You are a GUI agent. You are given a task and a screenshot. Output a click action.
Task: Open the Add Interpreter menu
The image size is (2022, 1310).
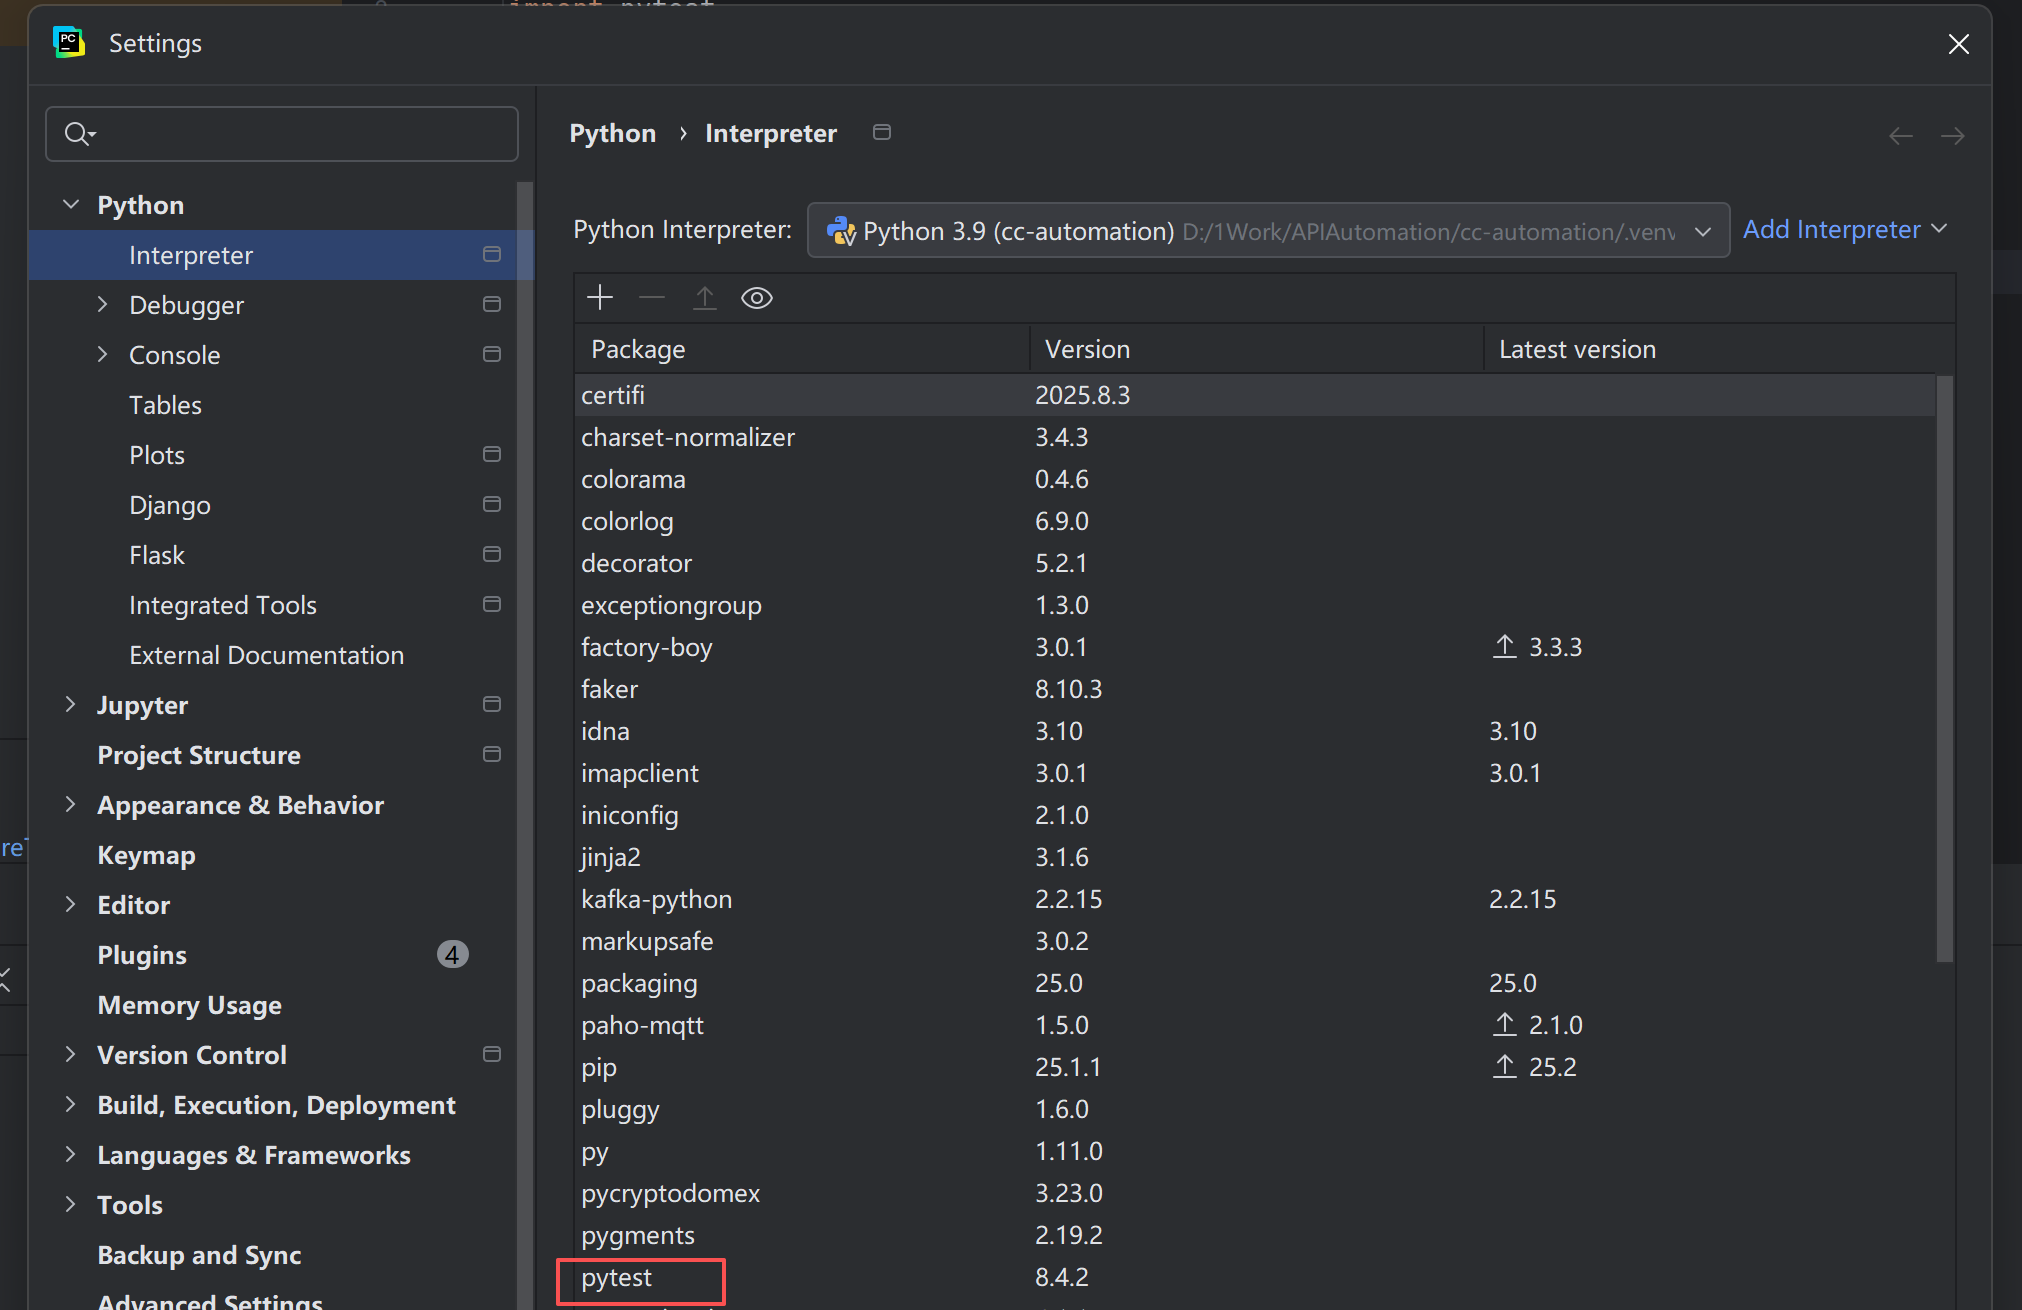1845,229
